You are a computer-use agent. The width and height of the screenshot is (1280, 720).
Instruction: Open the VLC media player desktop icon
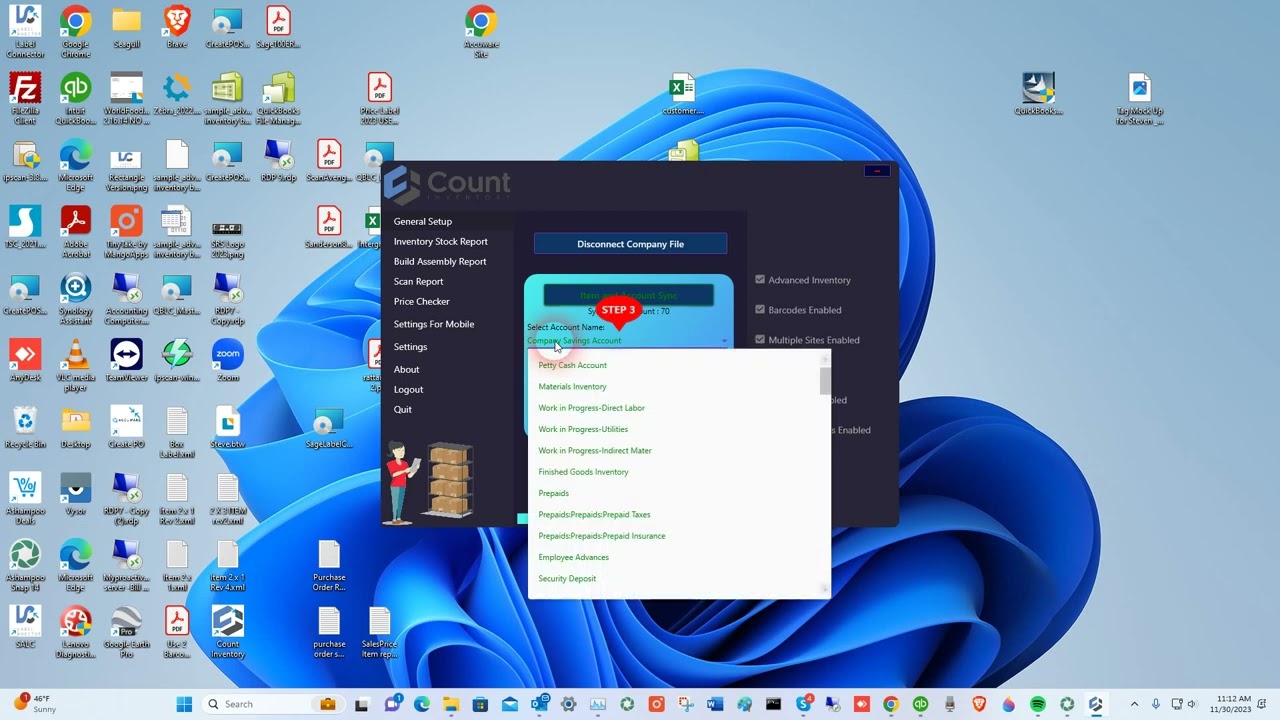(76, 365)
